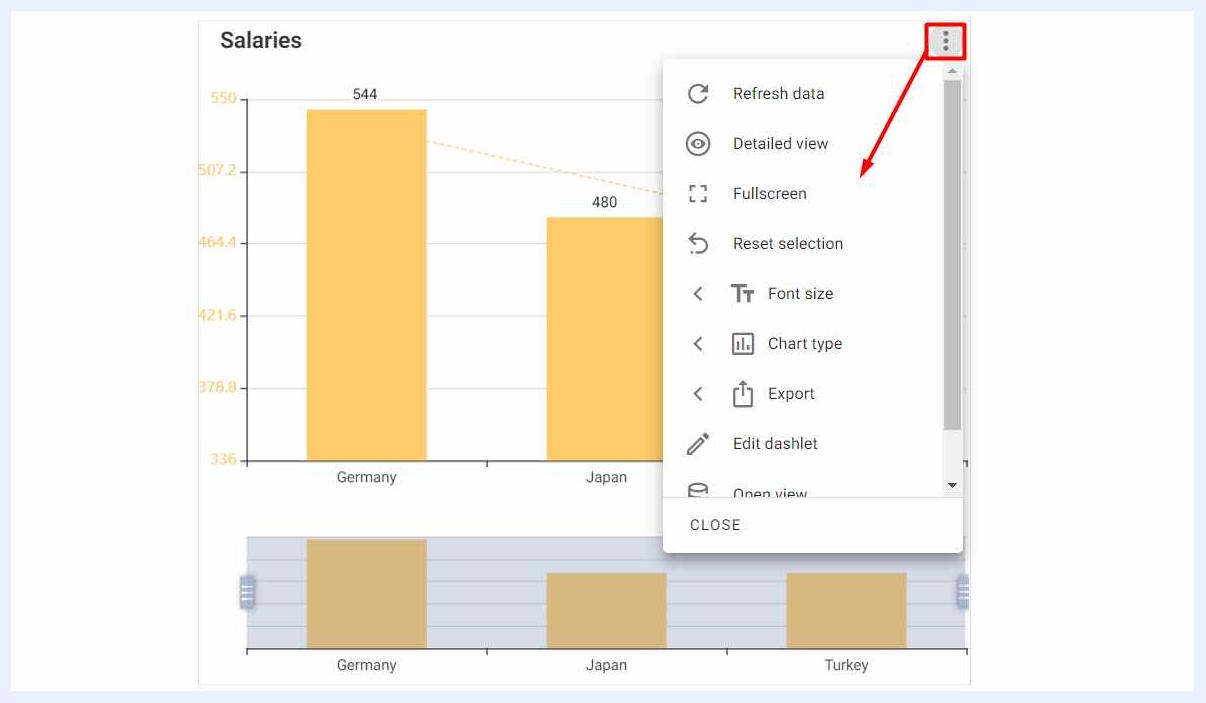Click the menu scrollbar down arrow
Image resolution: width=1206 pixels, height=703 pixels.
click(952, 485)
